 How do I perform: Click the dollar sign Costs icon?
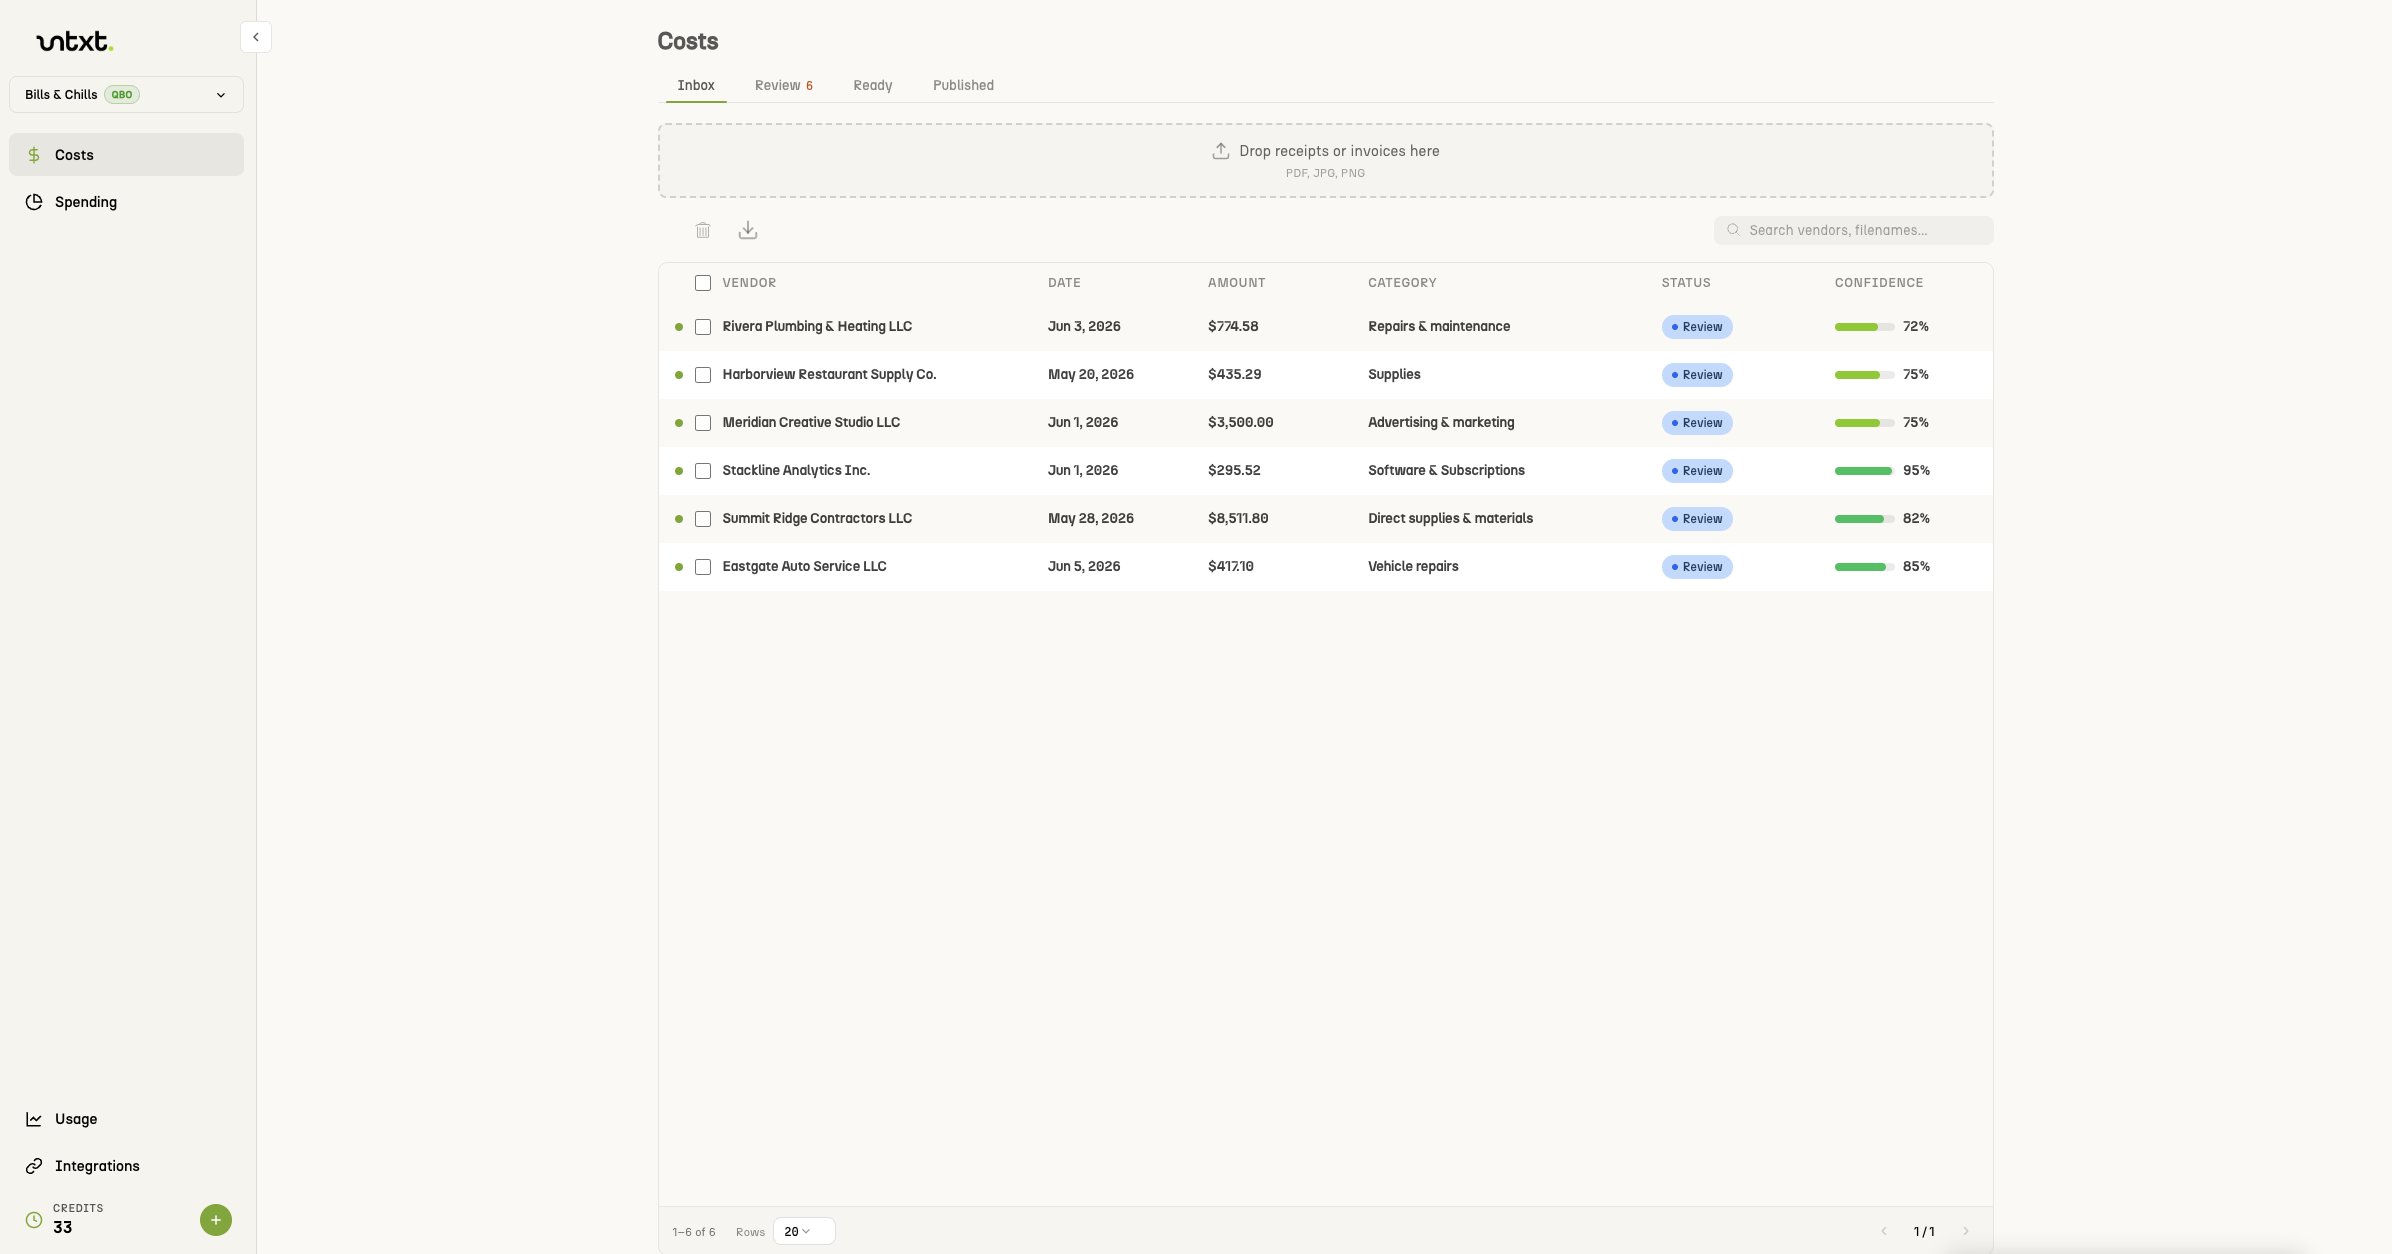click(x=34, y=155)
